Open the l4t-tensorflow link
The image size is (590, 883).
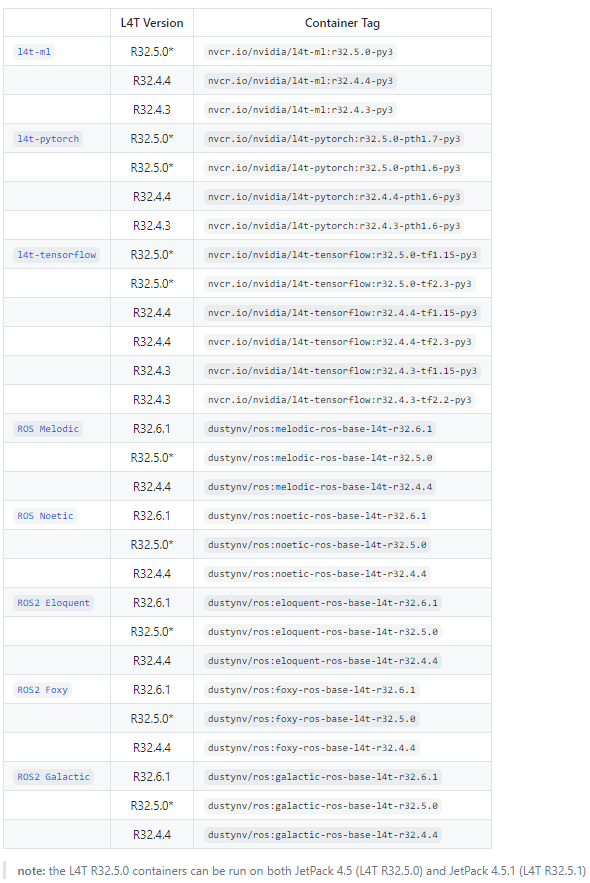(x=56, y=255)
